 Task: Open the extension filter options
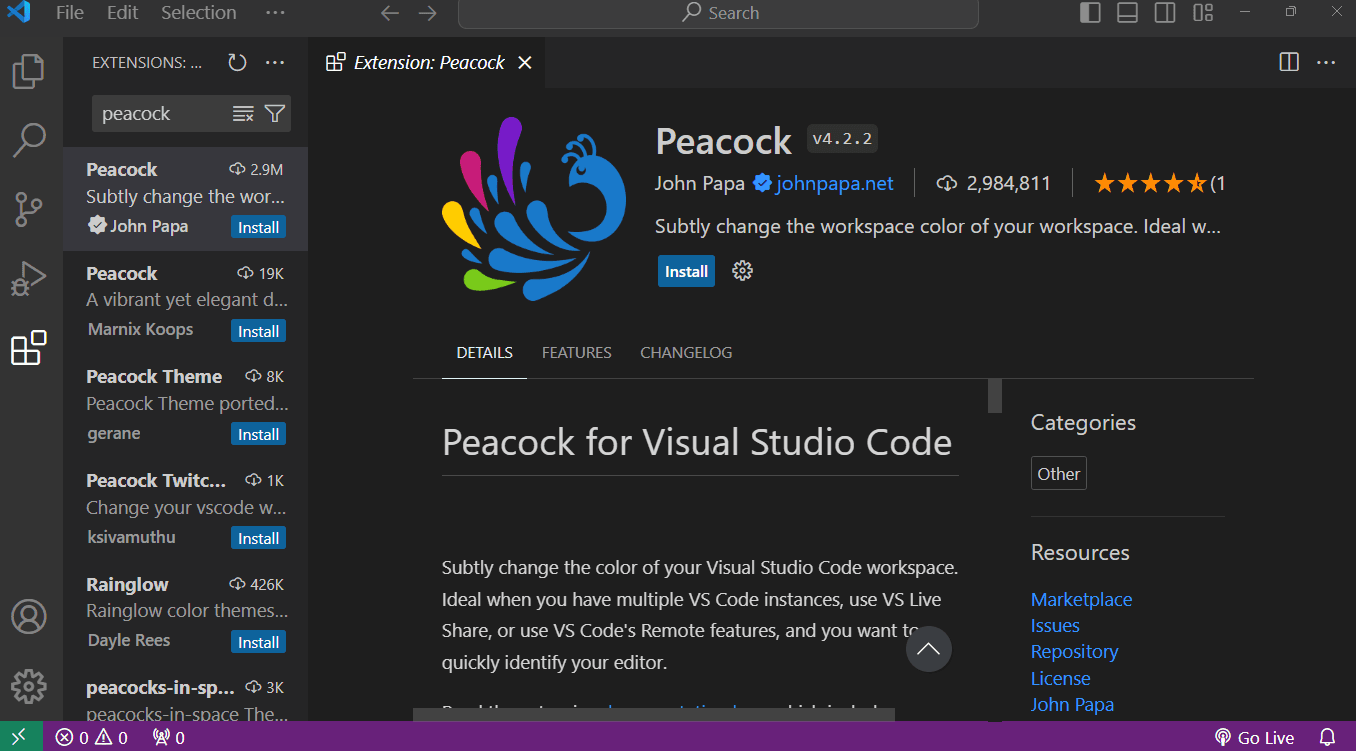click(x=274, y=113)
